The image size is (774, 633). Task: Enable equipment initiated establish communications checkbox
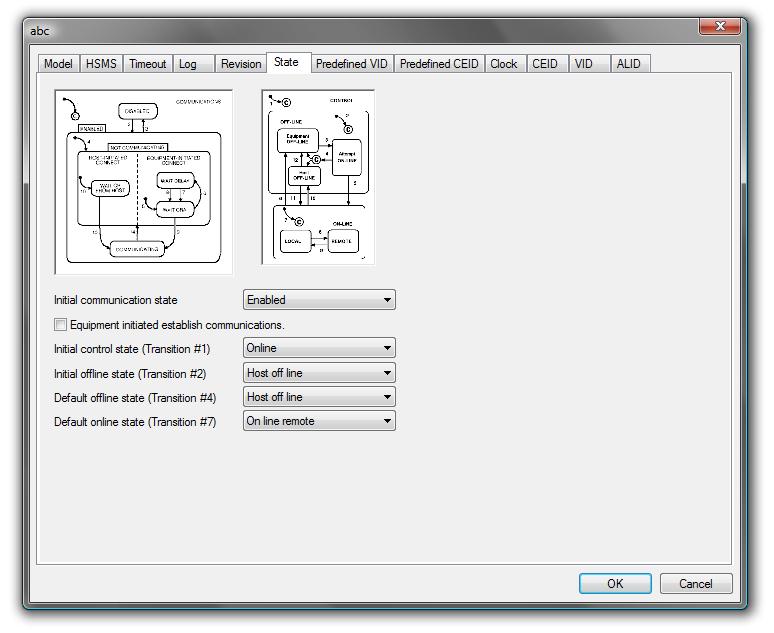point(61,325)
